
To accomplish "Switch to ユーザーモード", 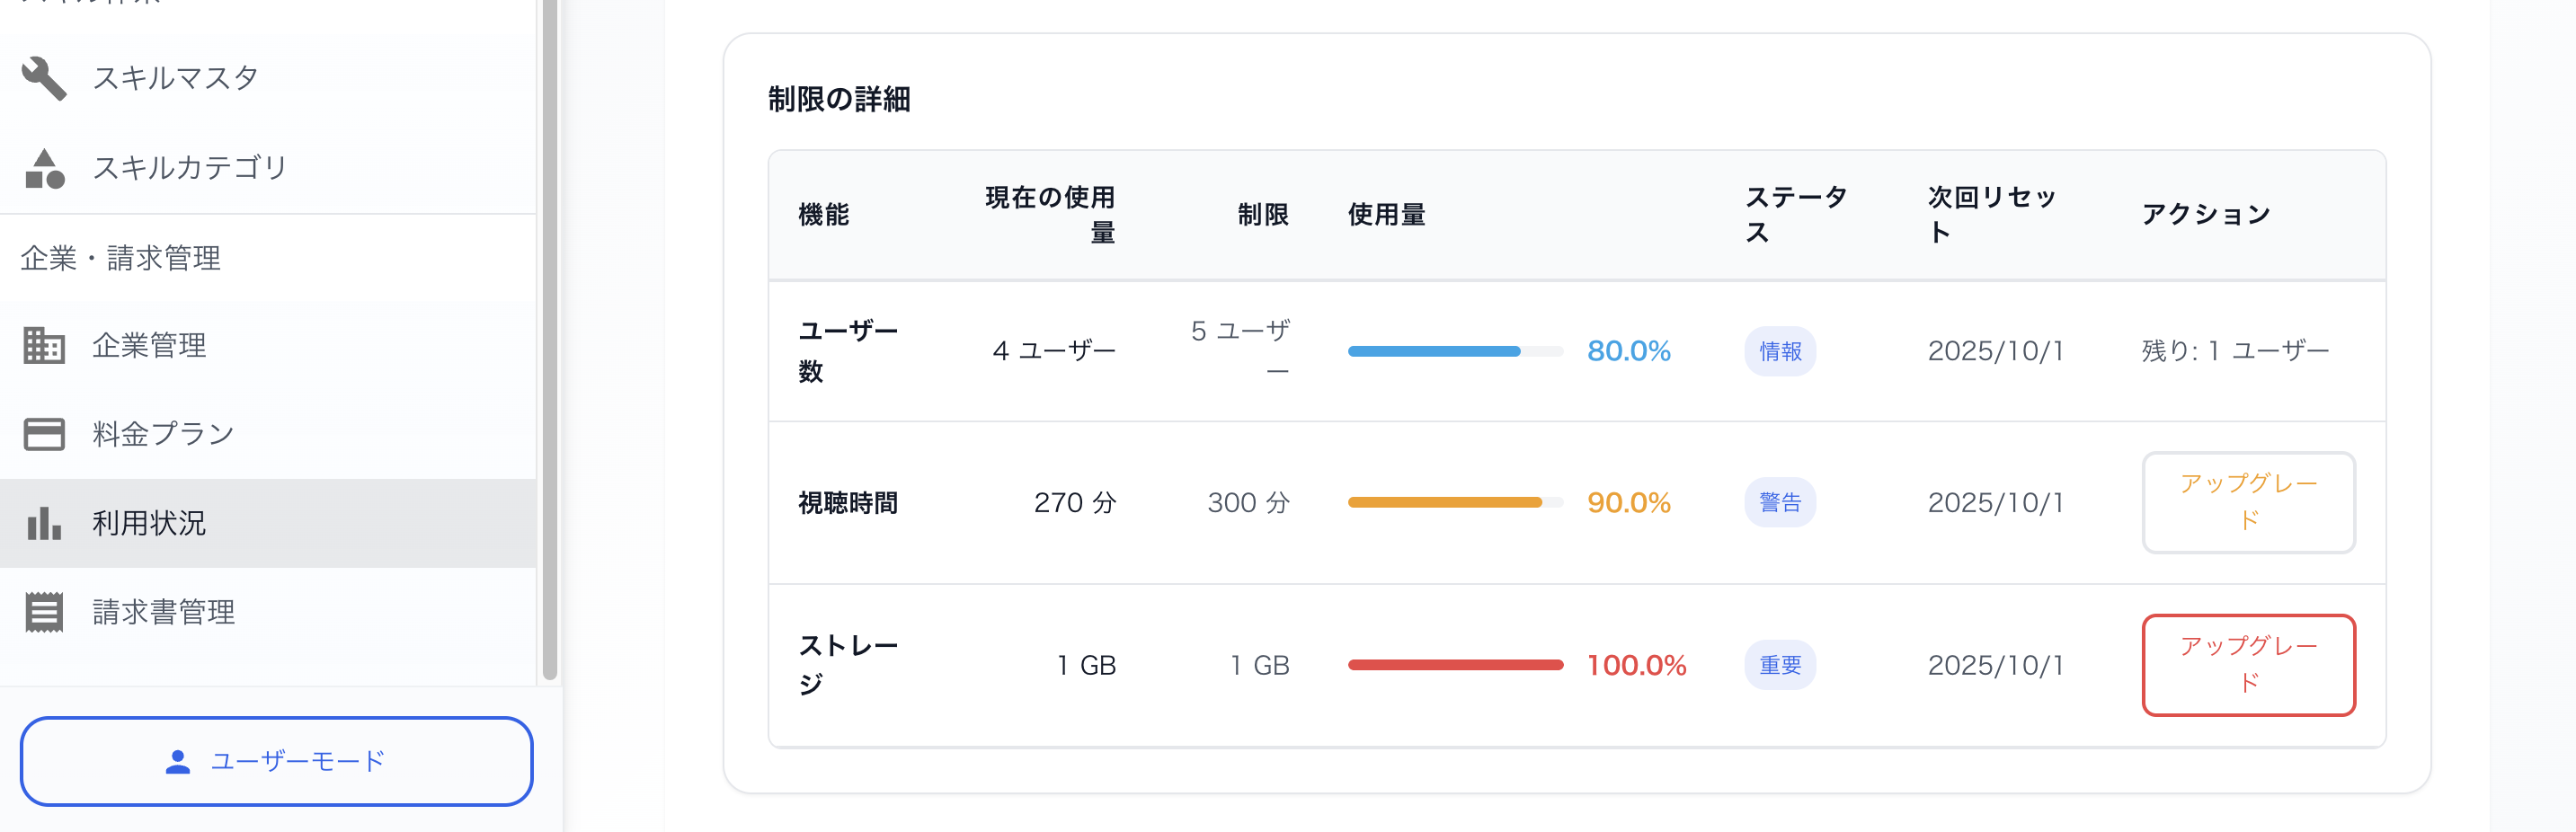I will 278,761.
